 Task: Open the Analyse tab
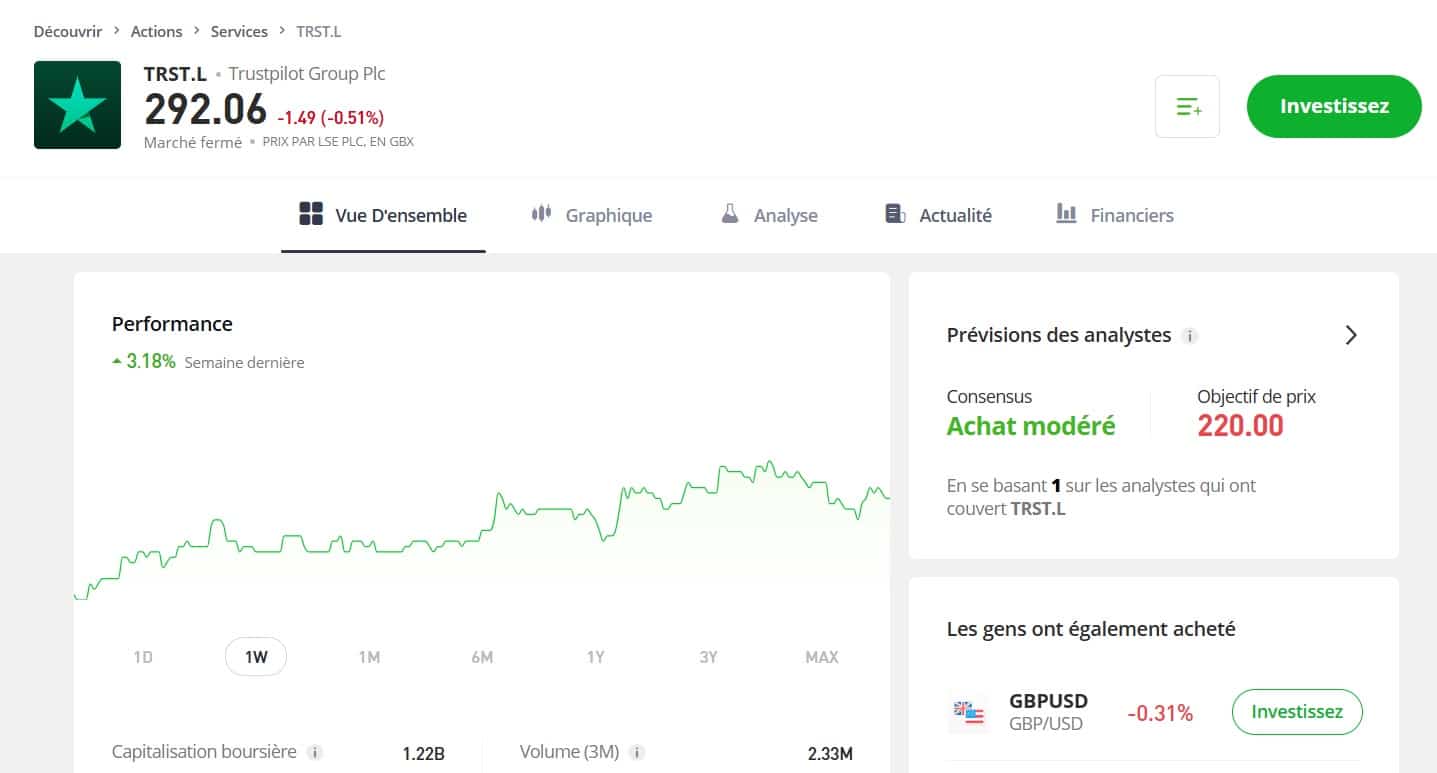click(x=770, y=215)
